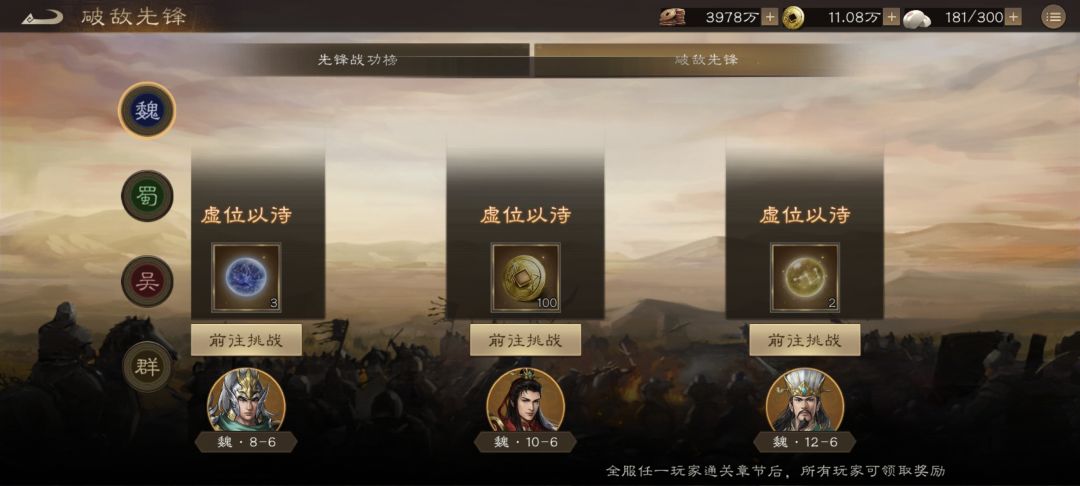Tap the yellow orb reward item
Viewport: 1080px width, 486px height.
coord(804,277)
